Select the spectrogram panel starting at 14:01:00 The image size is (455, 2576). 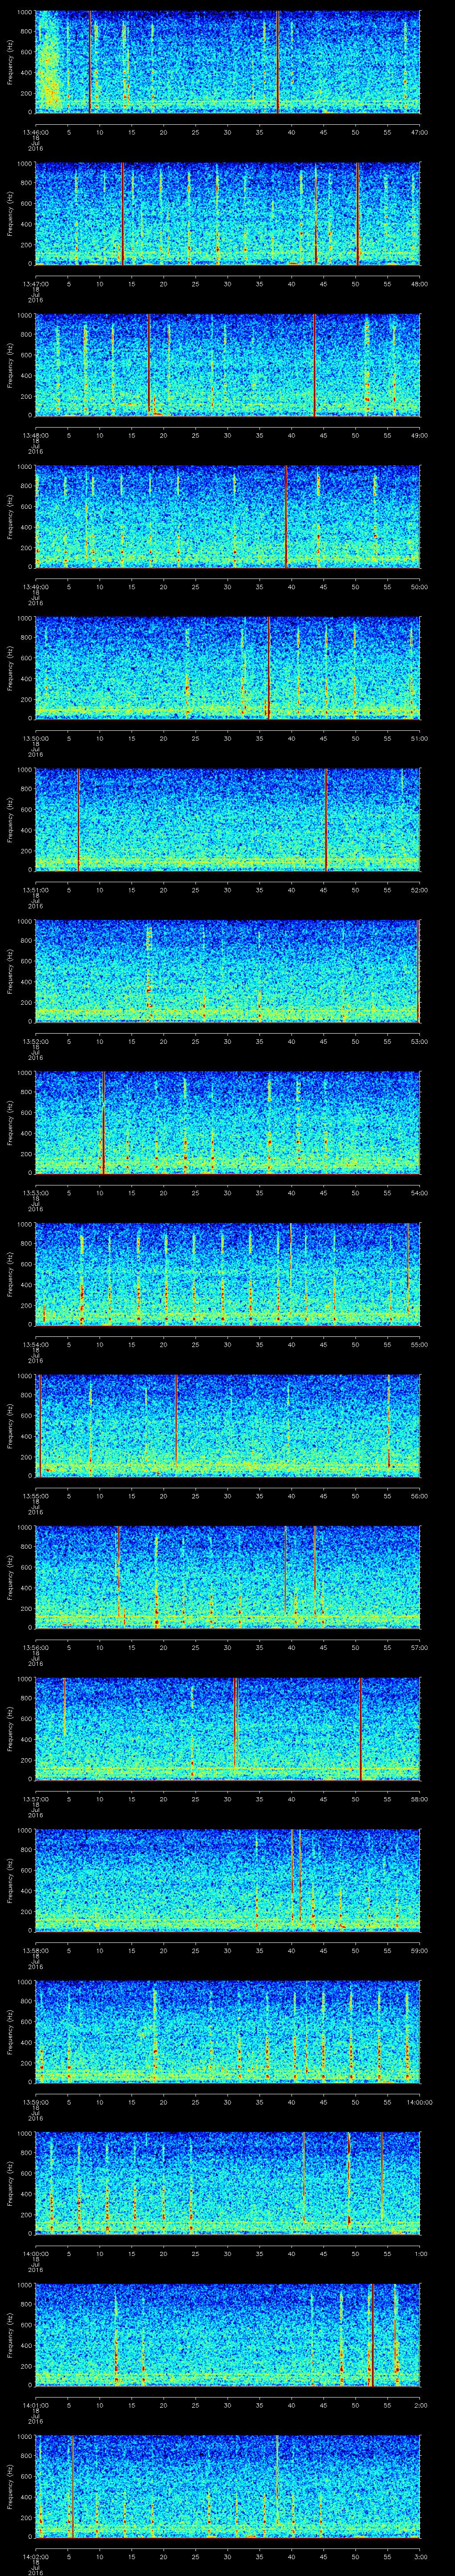coord(228,2335)
